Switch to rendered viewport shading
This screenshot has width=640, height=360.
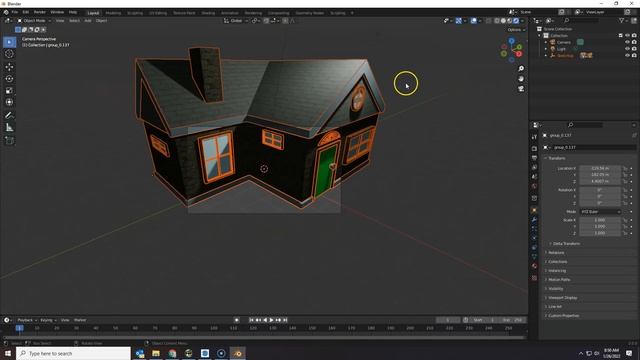pyautogui.click(x=516, y=20)
